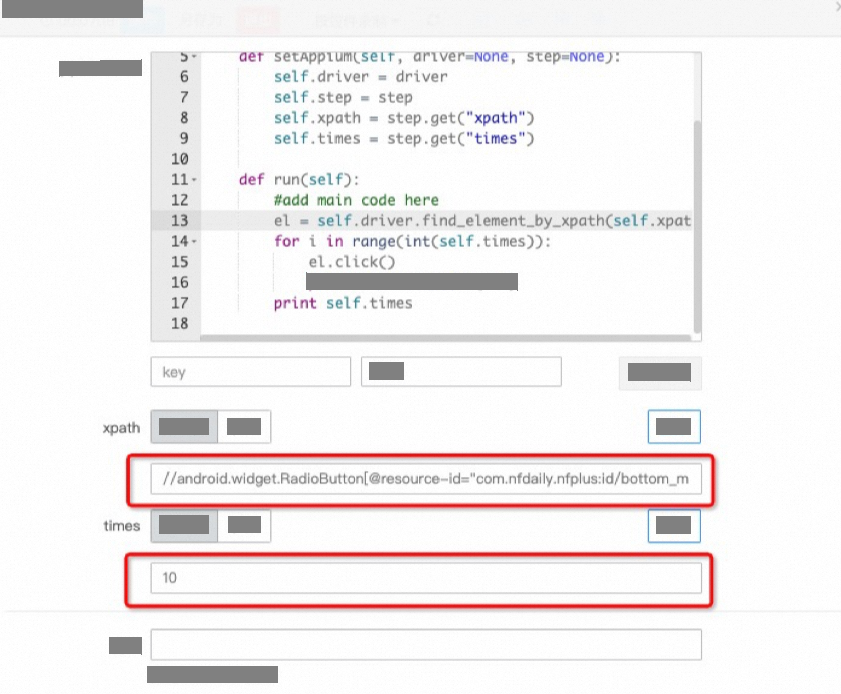The height and width of the screenshot is (694, 841).
Task: Click the key input field
Action: [250, 372]
